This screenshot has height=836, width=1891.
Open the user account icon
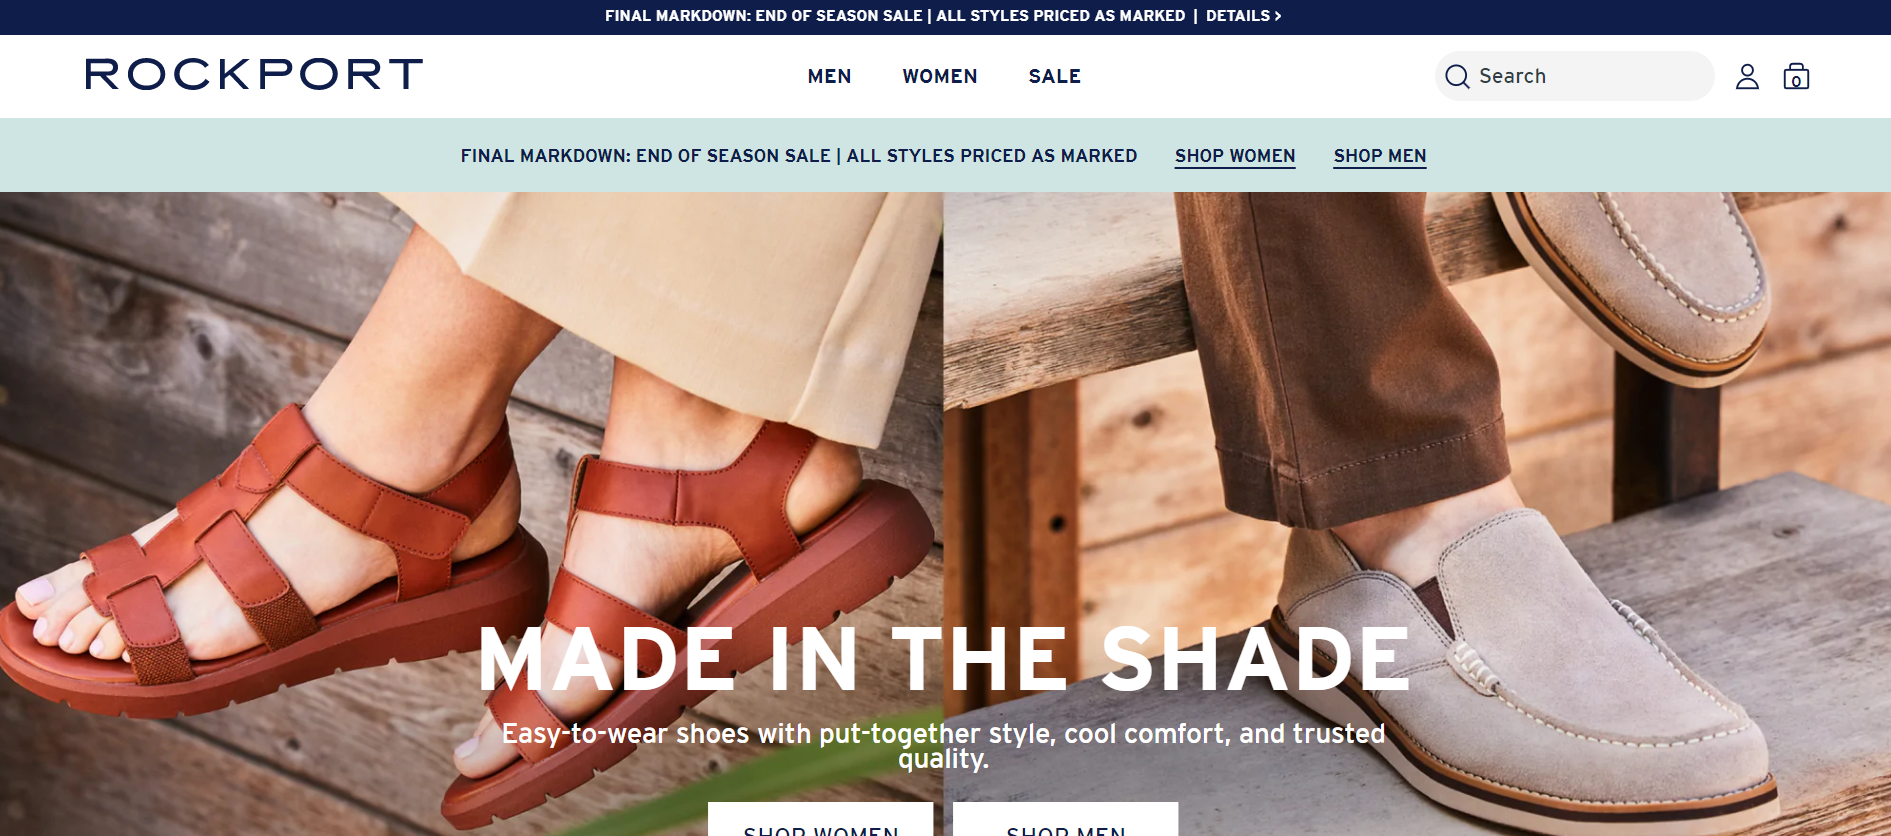click(1747, 77)
